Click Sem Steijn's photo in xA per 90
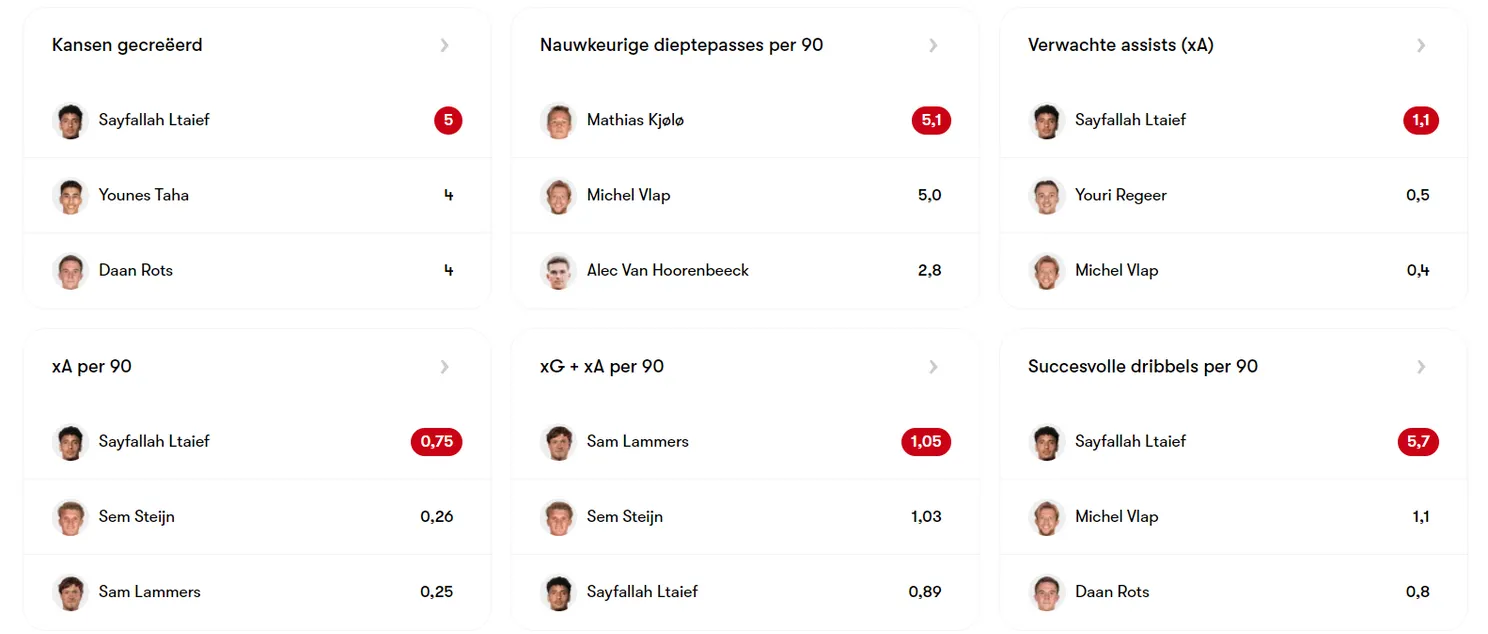The image size is (1488, 634). click(x=70, y=516)
